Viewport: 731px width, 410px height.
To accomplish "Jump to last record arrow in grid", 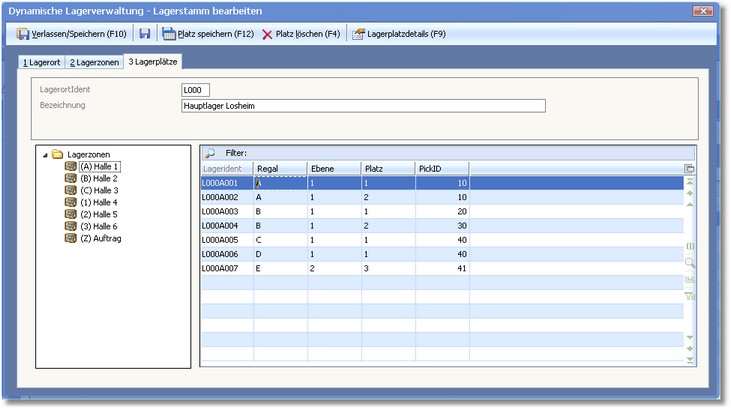I will click(689, 359).
